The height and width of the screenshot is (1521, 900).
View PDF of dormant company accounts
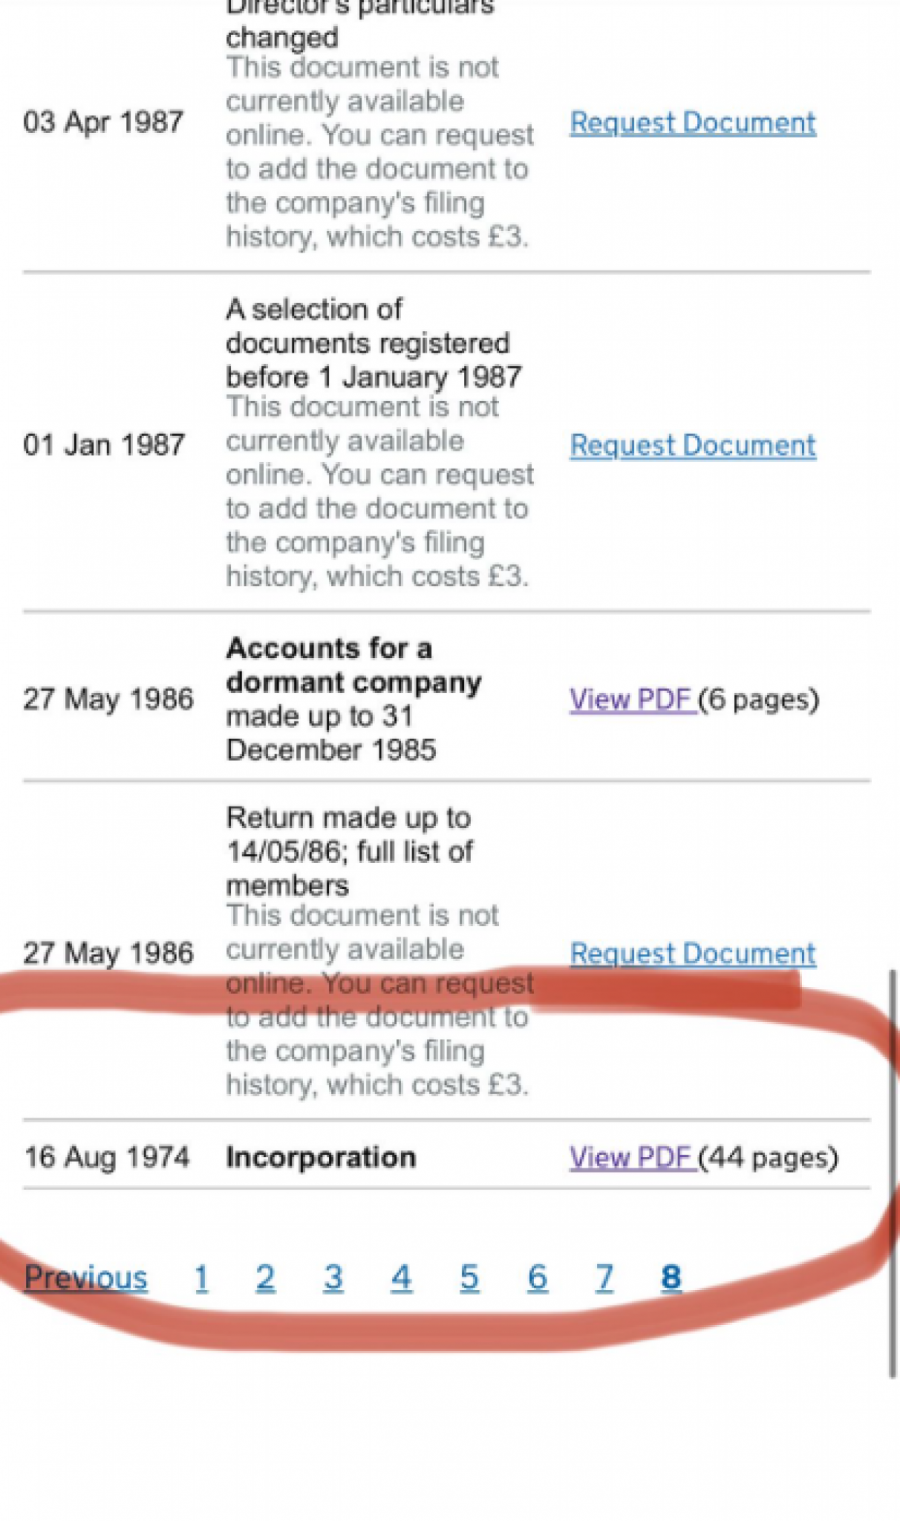click(x=632, y=700)
